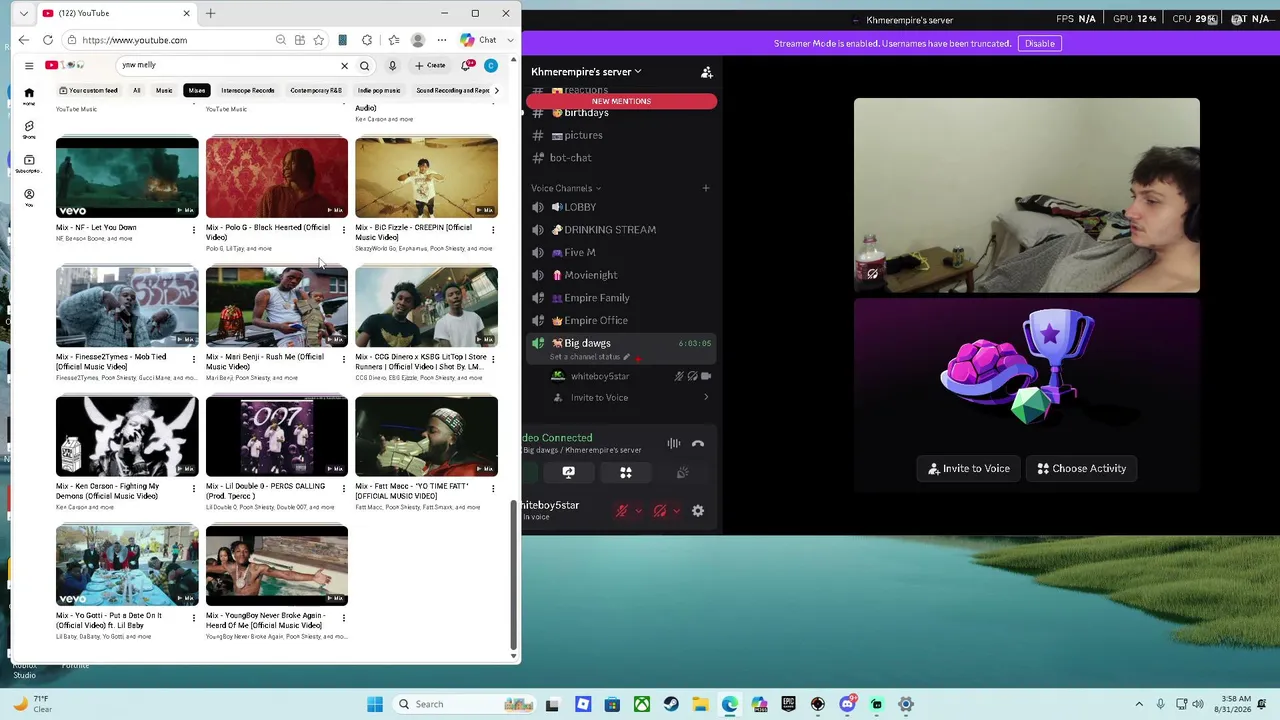Viewport: 1280px width, 720px height.
Task: Click Invite to Voice button under video
Action: pyautogui.click(x=969, y=469)
